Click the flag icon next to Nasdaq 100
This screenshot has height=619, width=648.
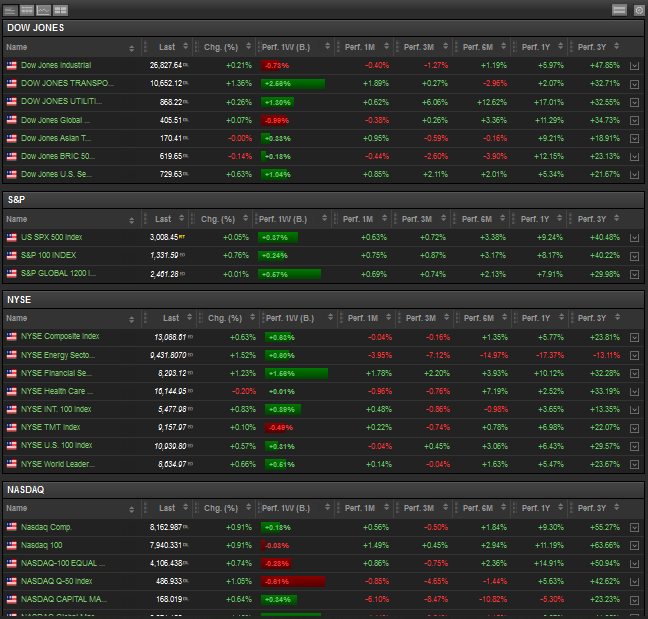12,545
